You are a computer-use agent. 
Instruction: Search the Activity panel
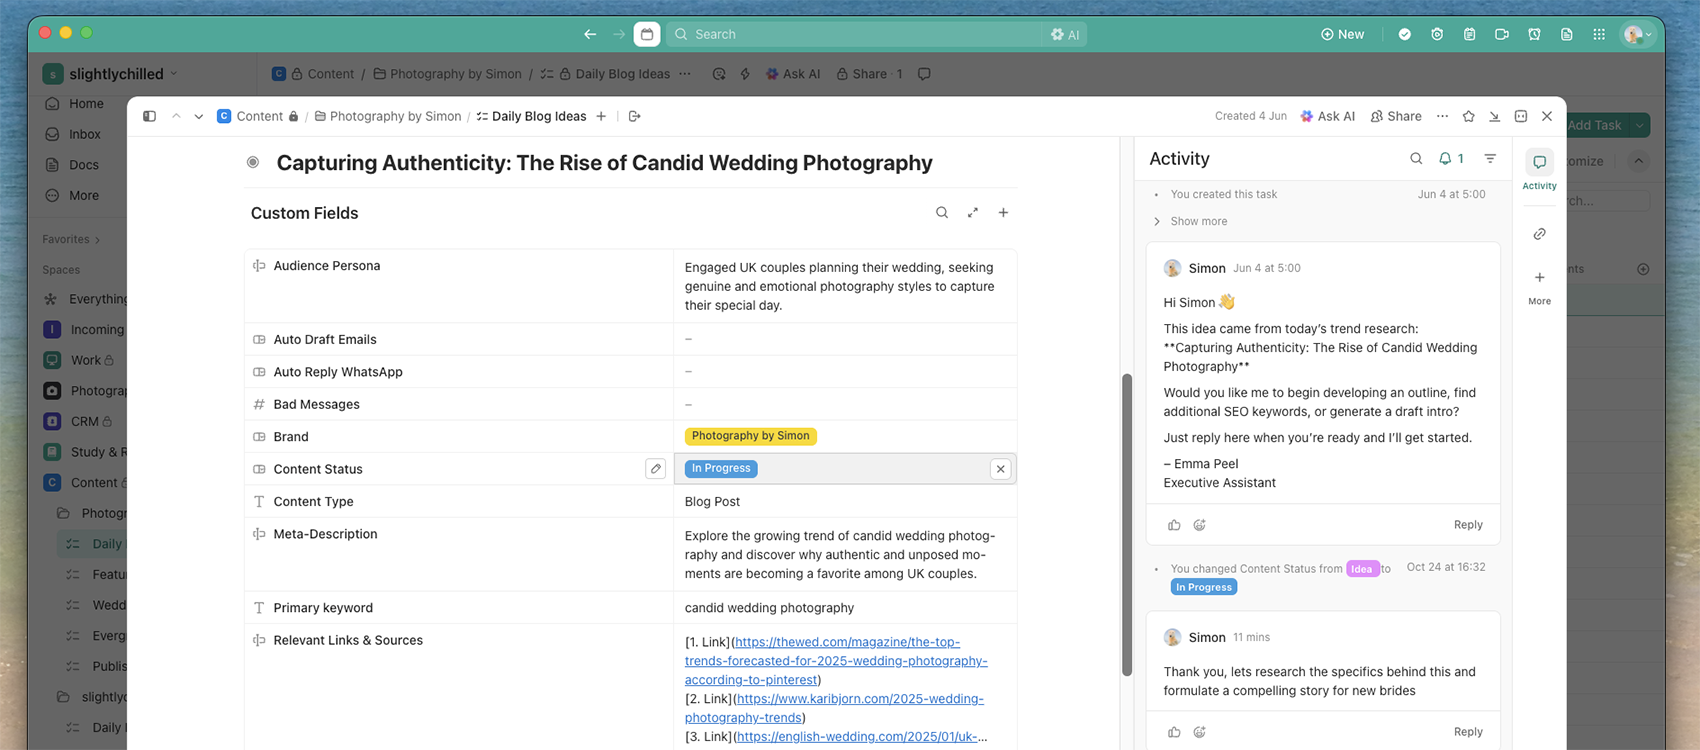[x=1416, y=159]
